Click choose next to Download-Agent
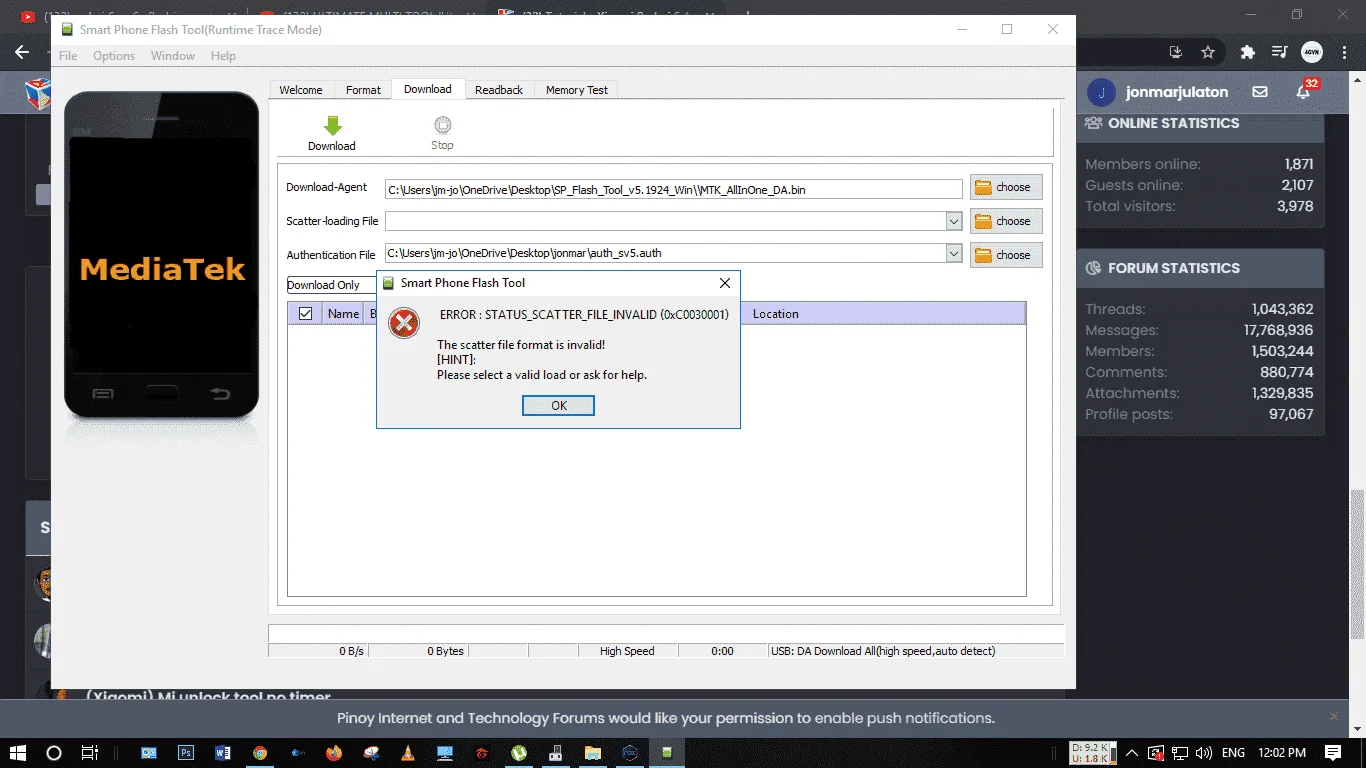The width and height of the screenshot is (1366, 768). [1006, 187]
